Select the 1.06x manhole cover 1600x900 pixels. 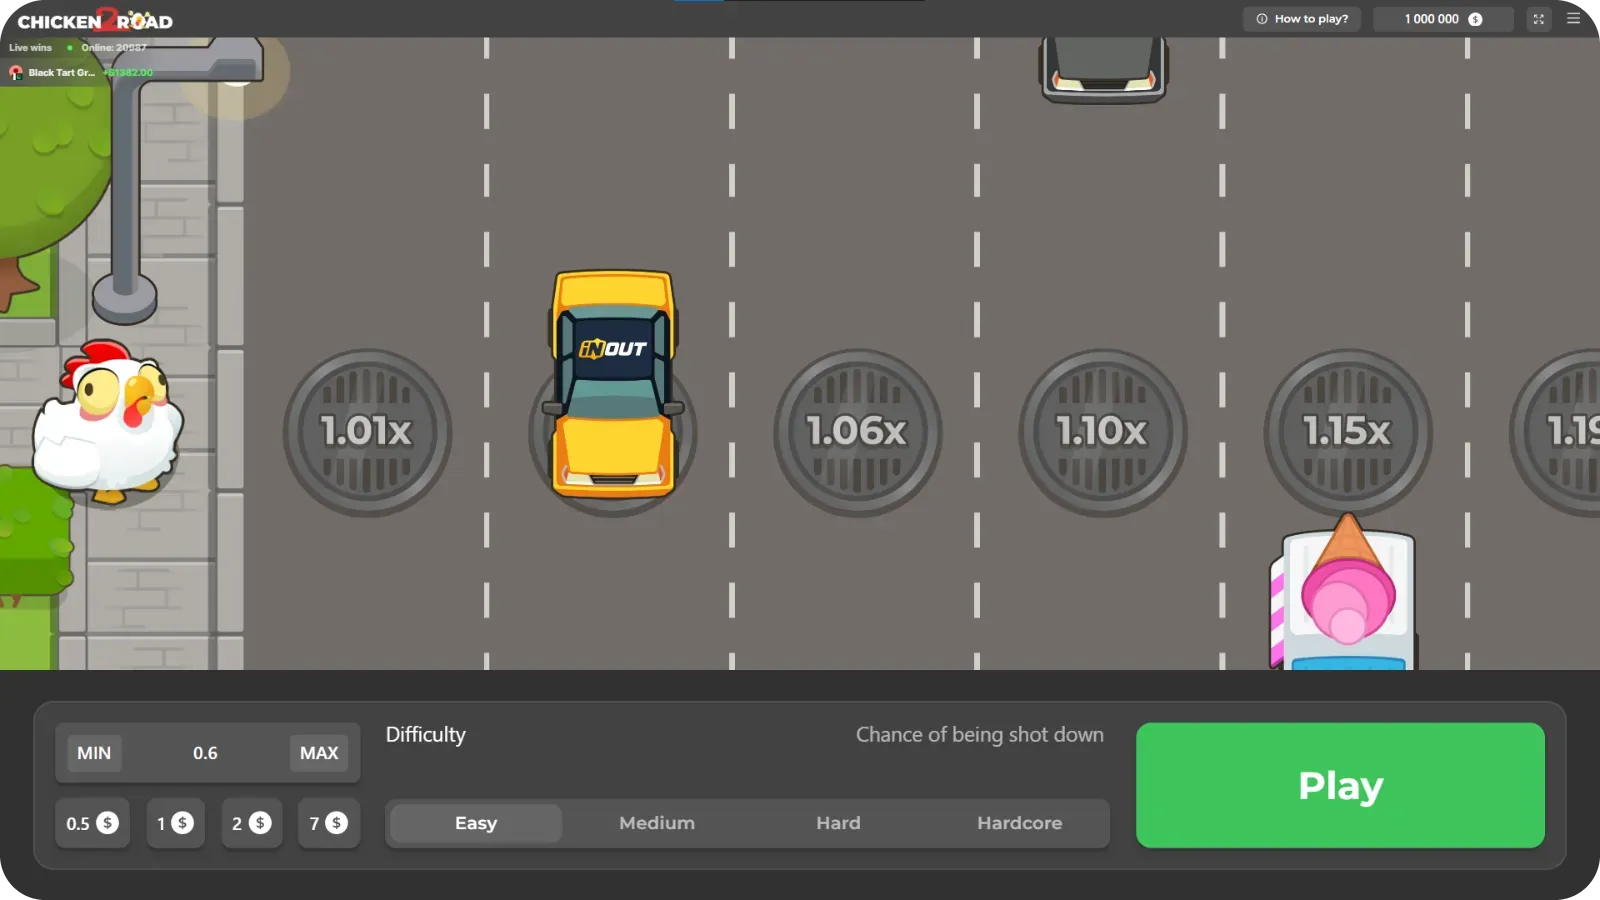[857, 432]
